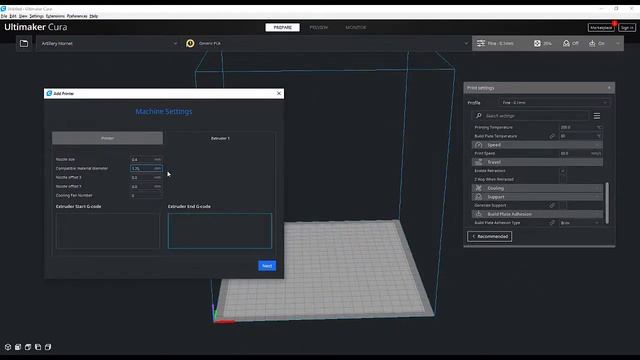Open the View menu

23,16
